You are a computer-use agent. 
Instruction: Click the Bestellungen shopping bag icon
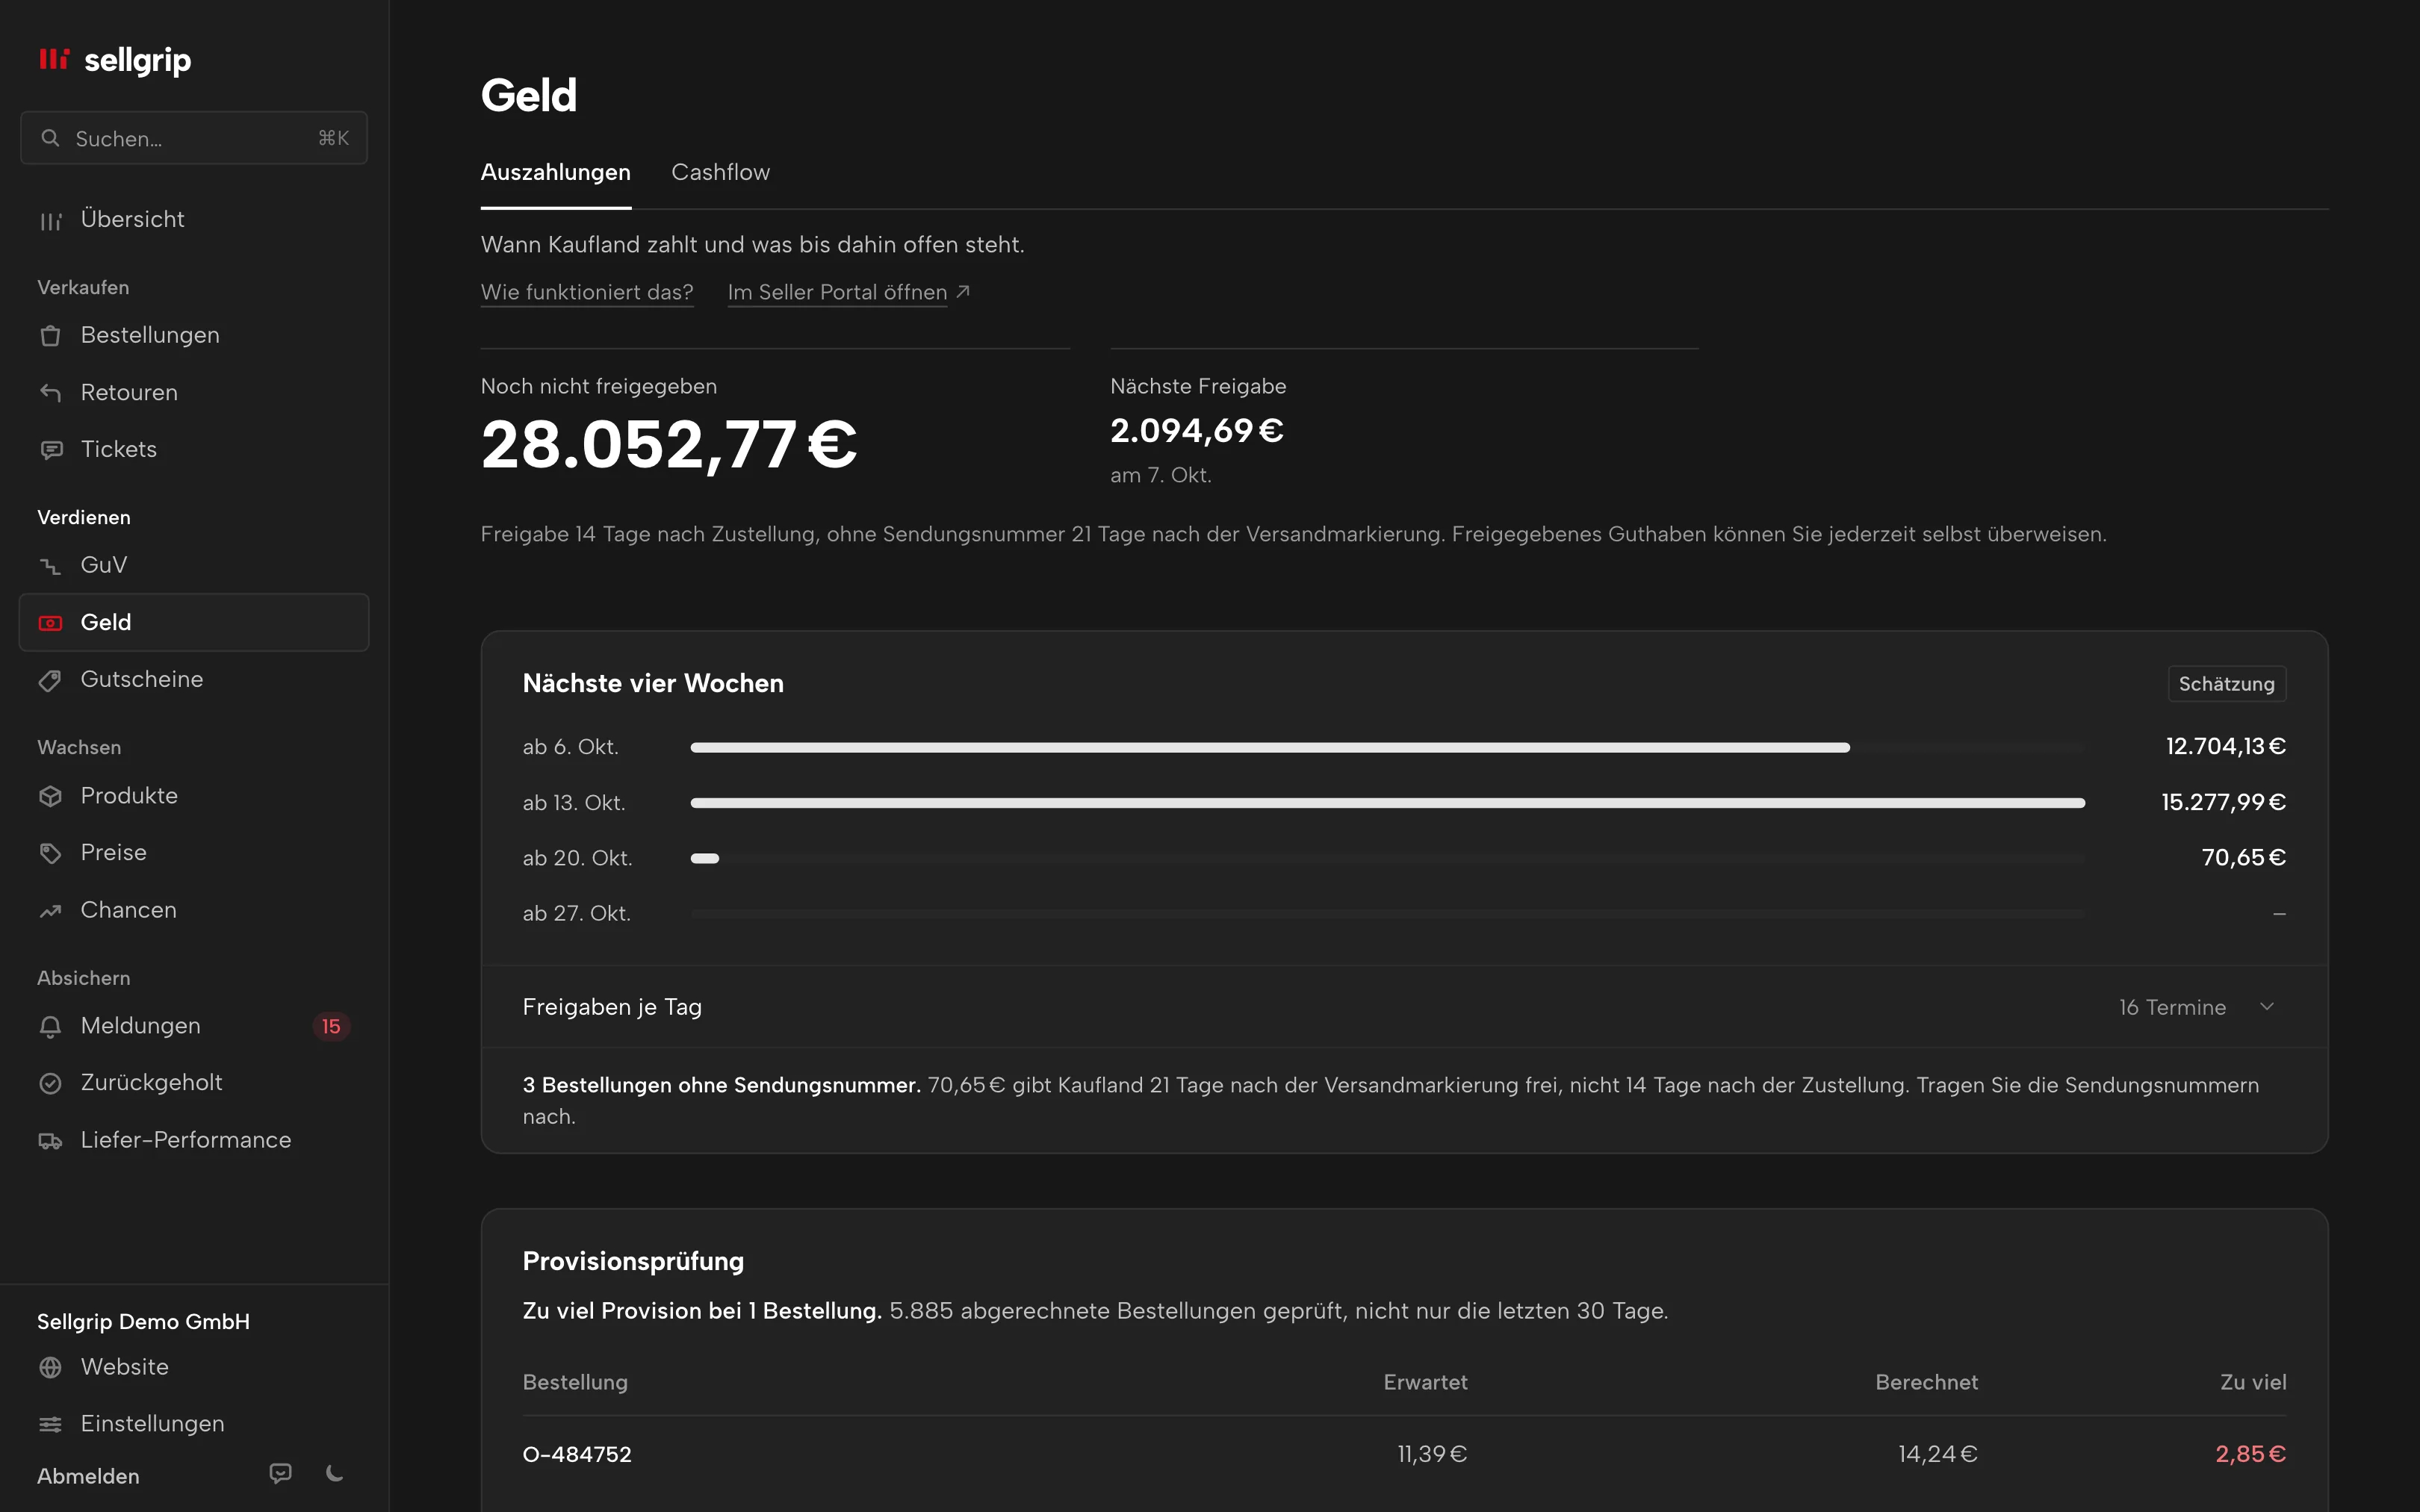pyautogui.click(x=50, y=336)
